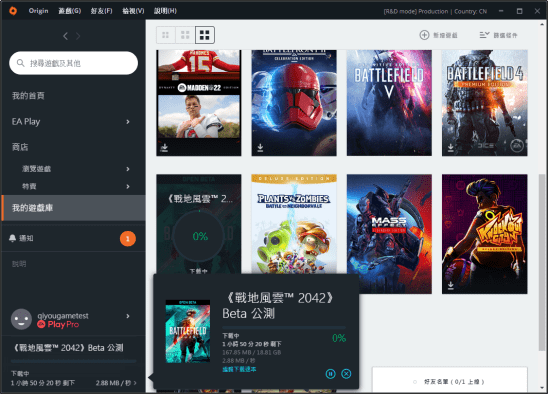Switch to medium grid view
This screenshot has height=394, width=548.
pos(185,35)
